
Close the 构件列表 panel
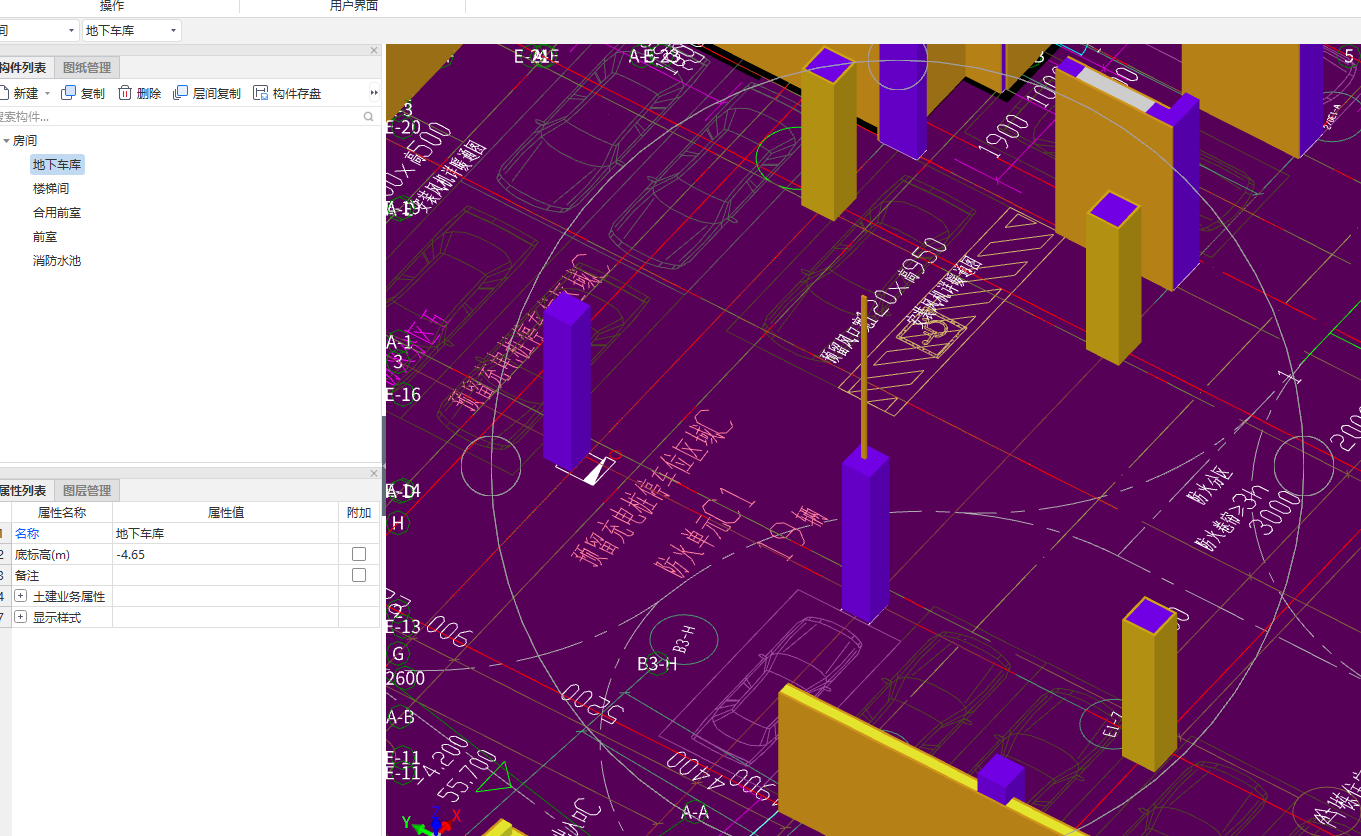tap(374, 50)
